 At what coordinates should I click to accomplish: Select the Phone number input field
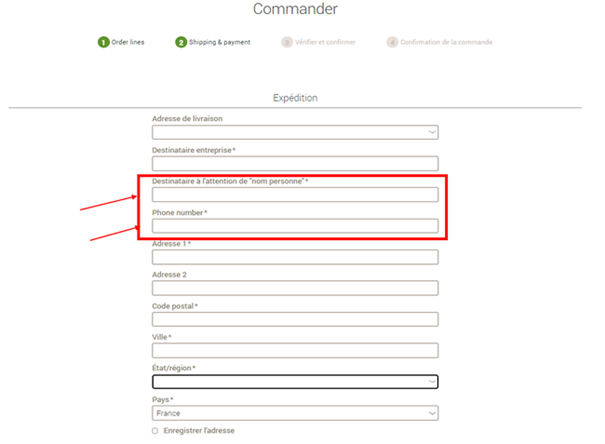[x=295, y=226]
